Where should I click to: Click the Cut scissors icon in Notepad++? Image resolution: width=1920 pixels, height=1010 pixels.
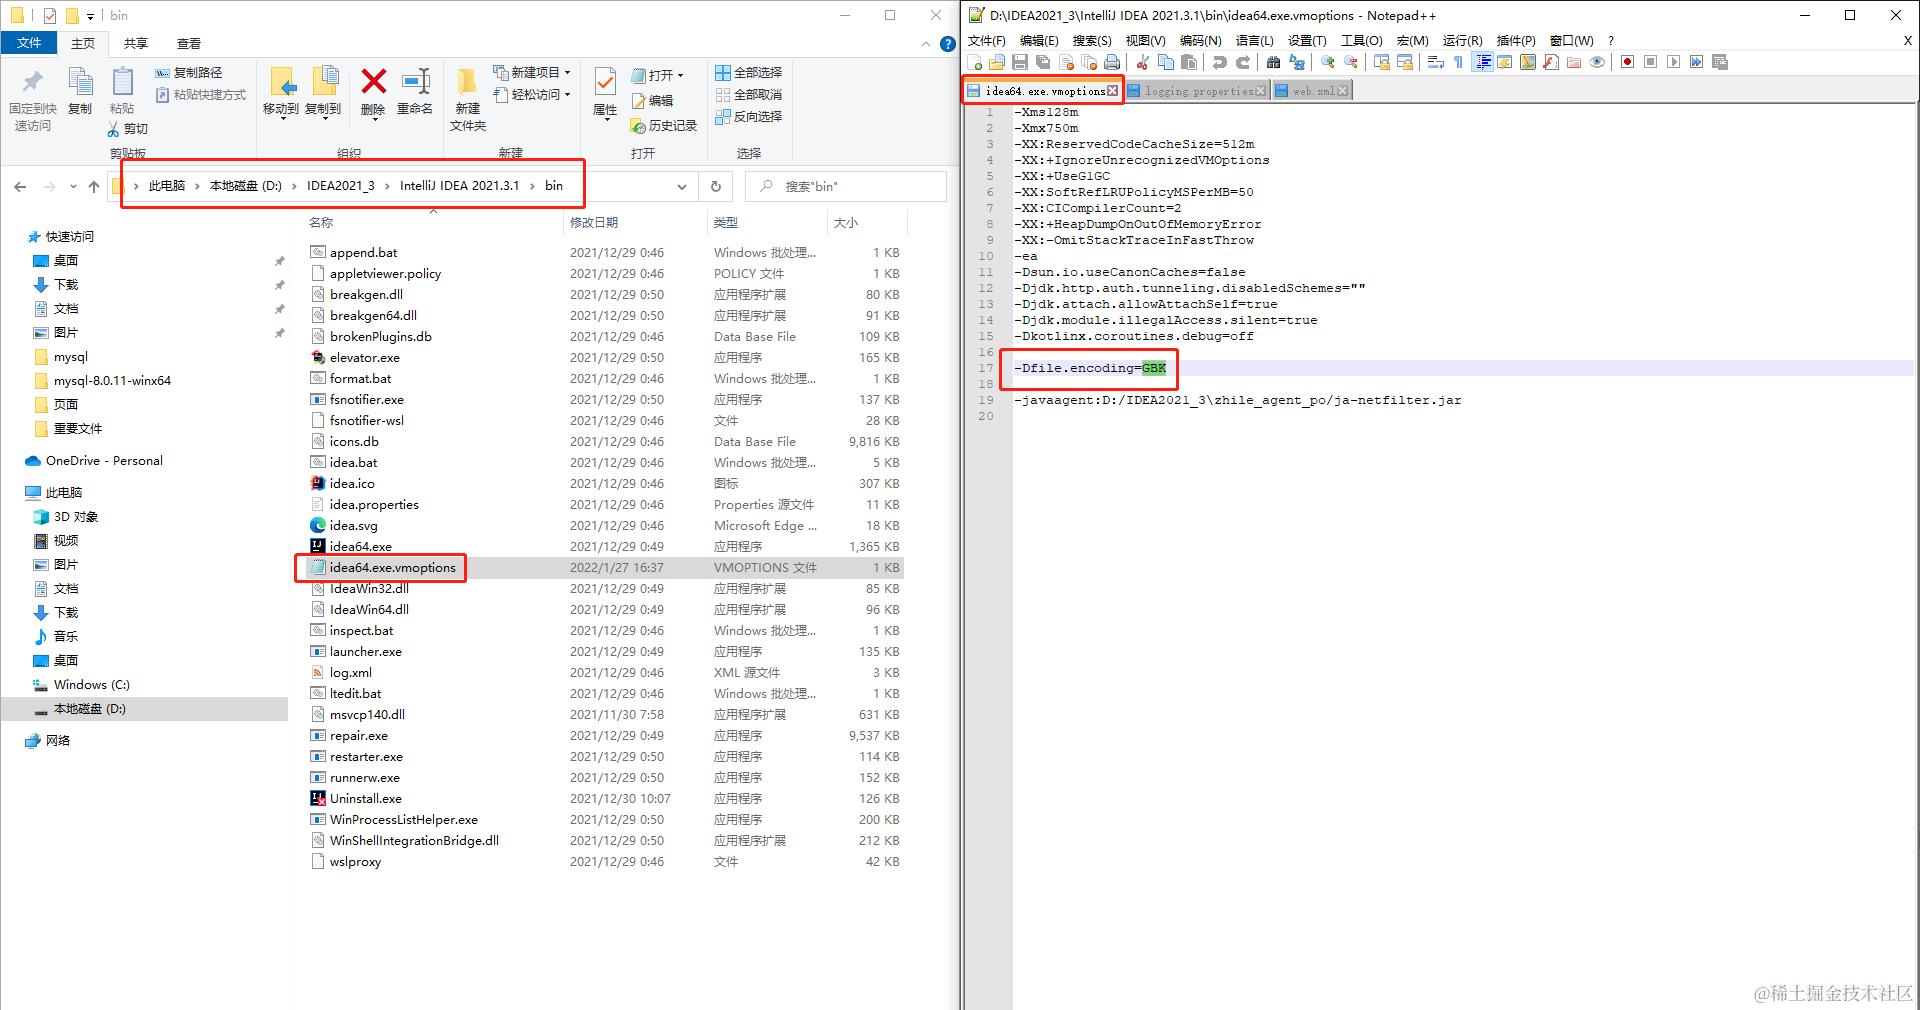click(1142, 62)
